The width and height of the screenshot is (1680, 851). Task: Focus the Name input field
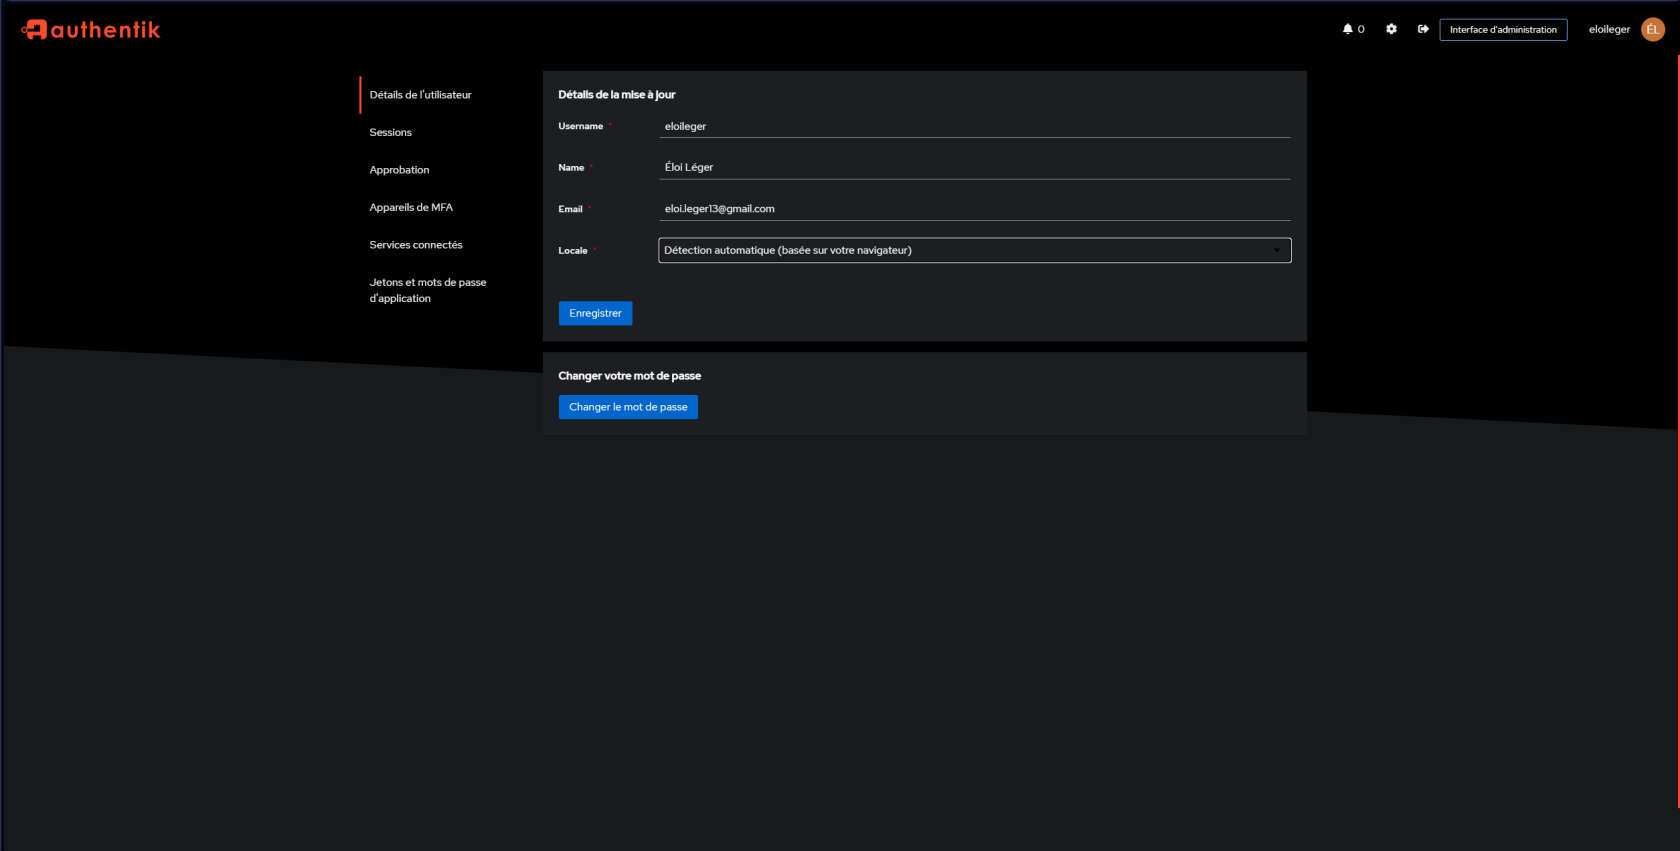975,167
